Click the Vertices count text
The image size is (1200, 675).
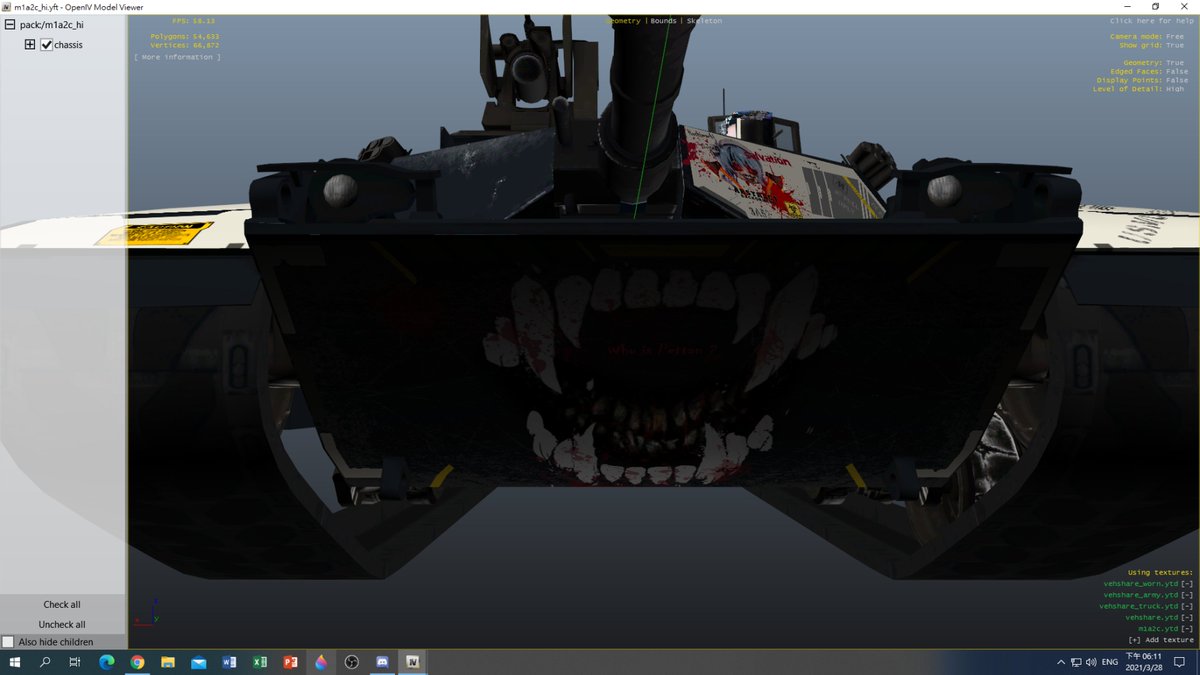(185, 45)
